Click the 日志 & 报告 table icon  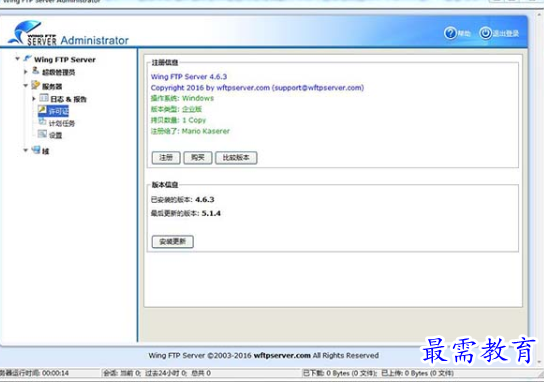pyautogui.click(x=44, y=98)
